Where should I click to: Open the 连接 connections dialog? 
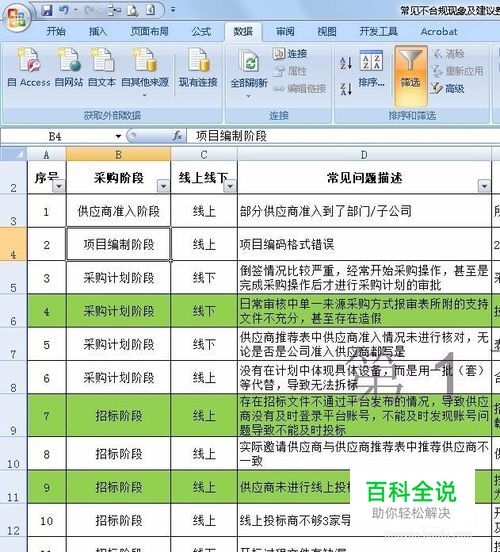[290, 54]
